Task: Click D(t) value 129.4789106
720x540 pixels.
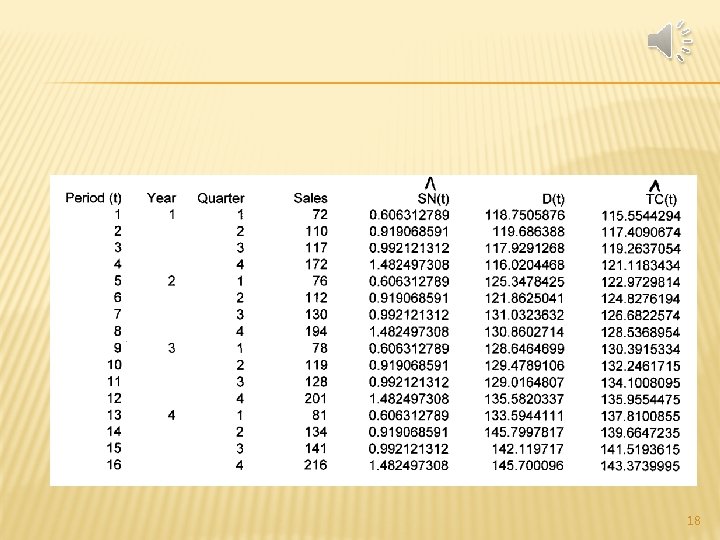Action: tap(525, 366)
